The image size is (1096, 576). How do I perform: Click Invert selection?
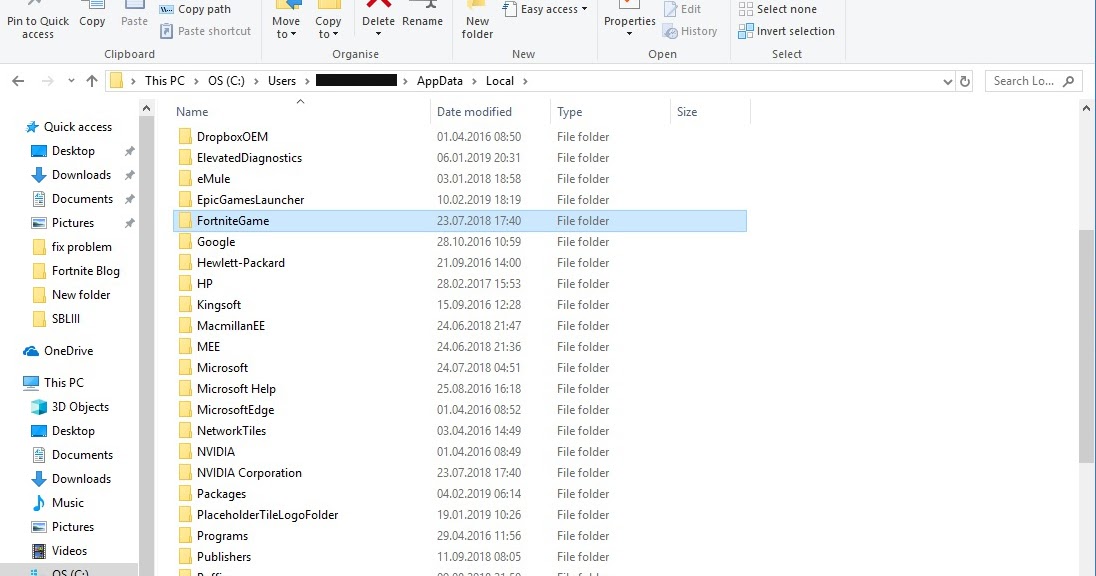coord(786,31)
